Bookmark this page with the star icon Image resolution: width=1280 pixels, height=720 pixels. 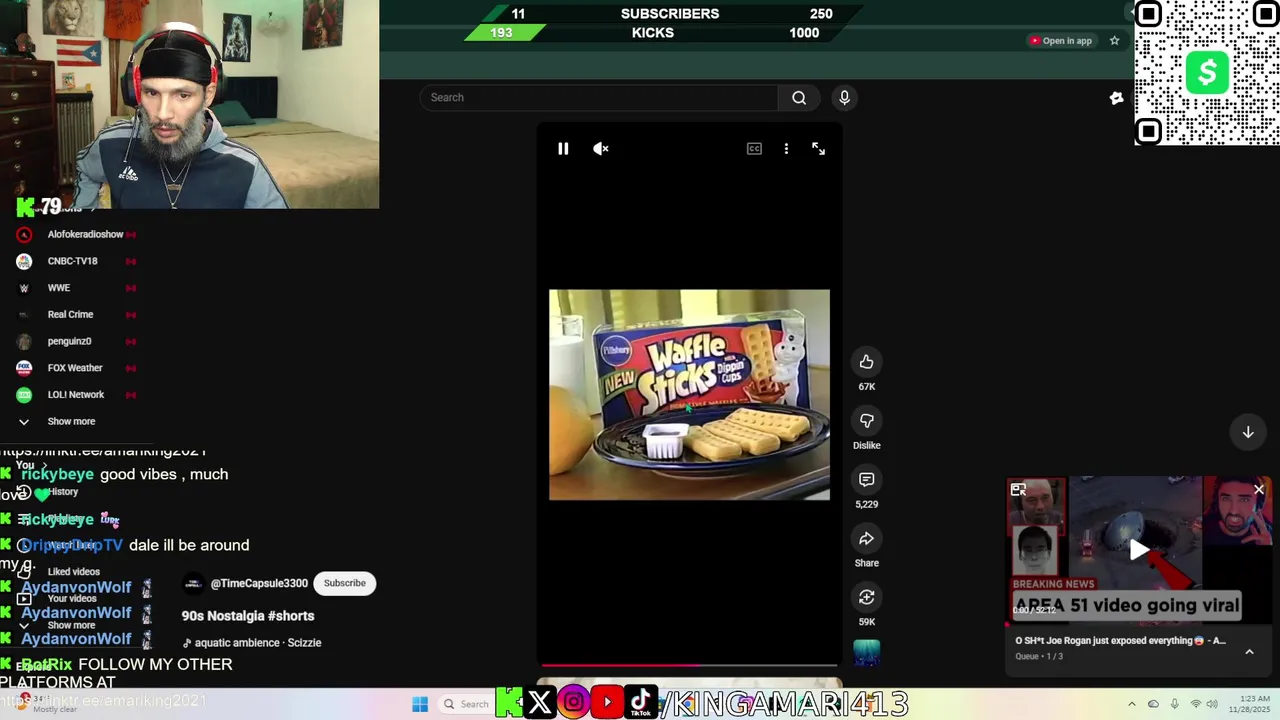(x=1114, y=41)
